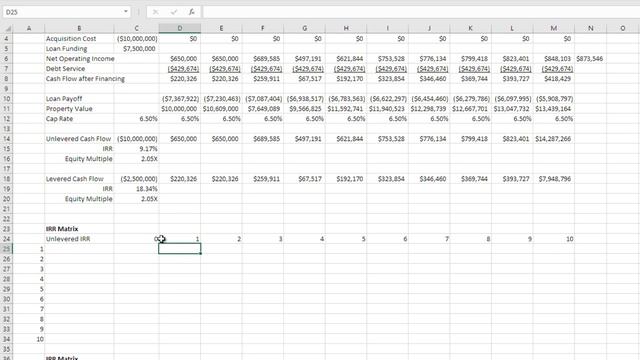Click the Enter checkmark icon in formula bar
Viewport: 640px width, 360px height.
[174, 12]
